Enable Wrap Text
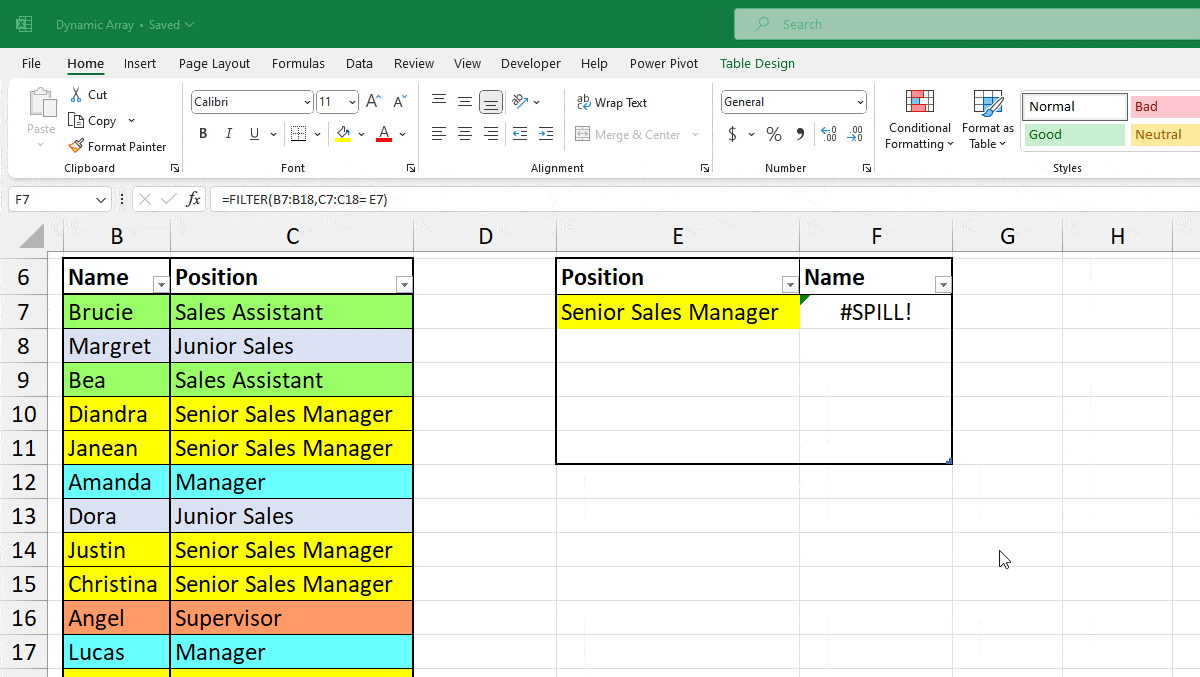Image resolution: width=1200 pixels, height=677 pixels. [611, 102]
